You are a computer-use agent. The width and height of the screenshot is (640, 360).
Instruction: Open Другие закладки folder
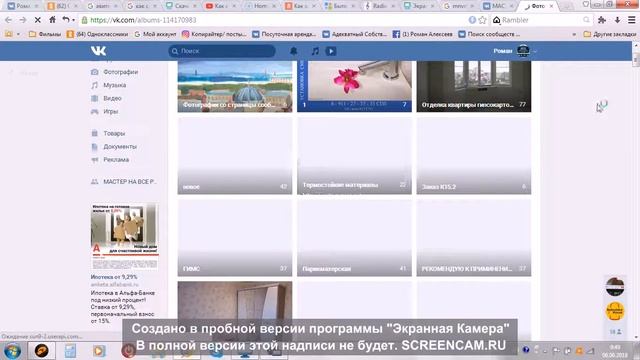(x=610, y=34)
